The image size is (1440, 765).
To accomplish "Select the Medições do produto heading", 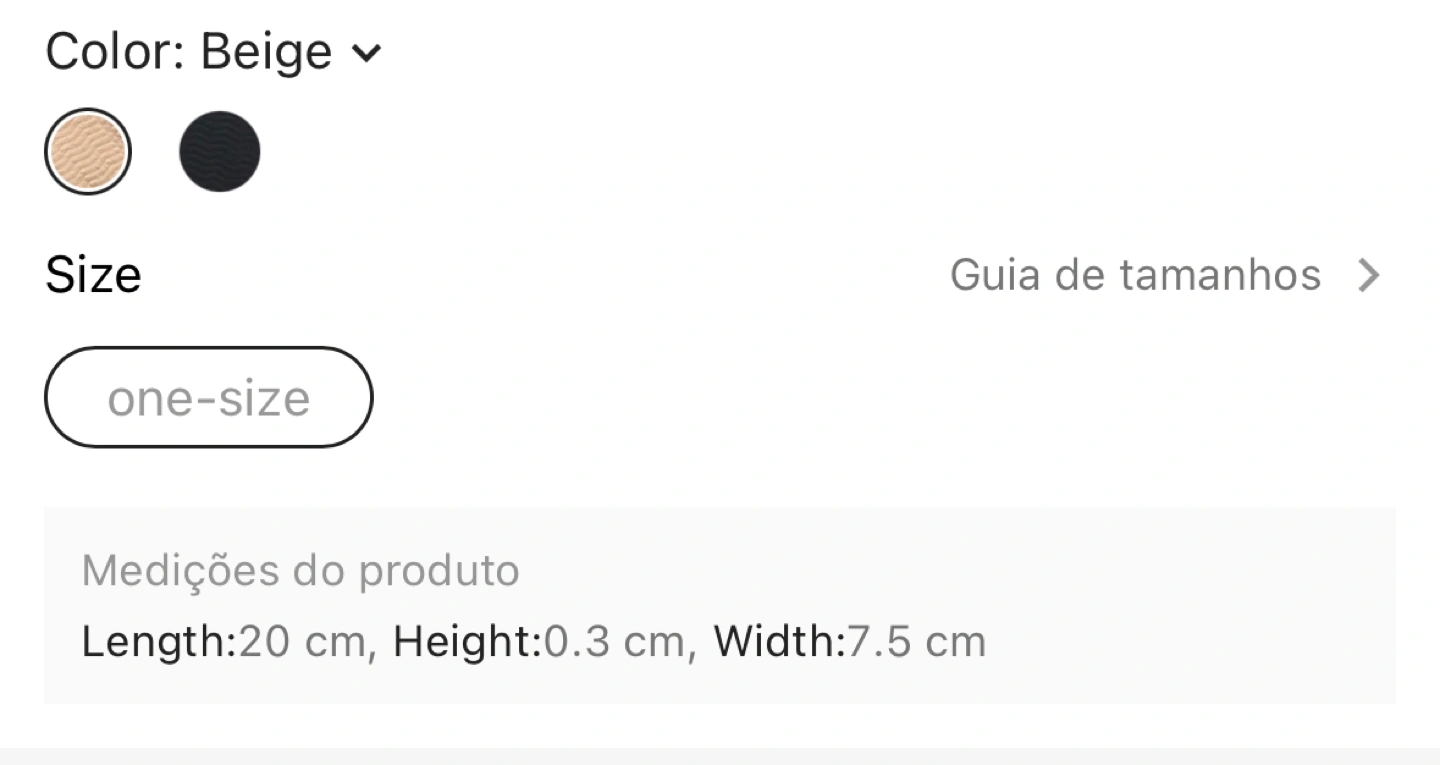I will (x=300, y=571).
